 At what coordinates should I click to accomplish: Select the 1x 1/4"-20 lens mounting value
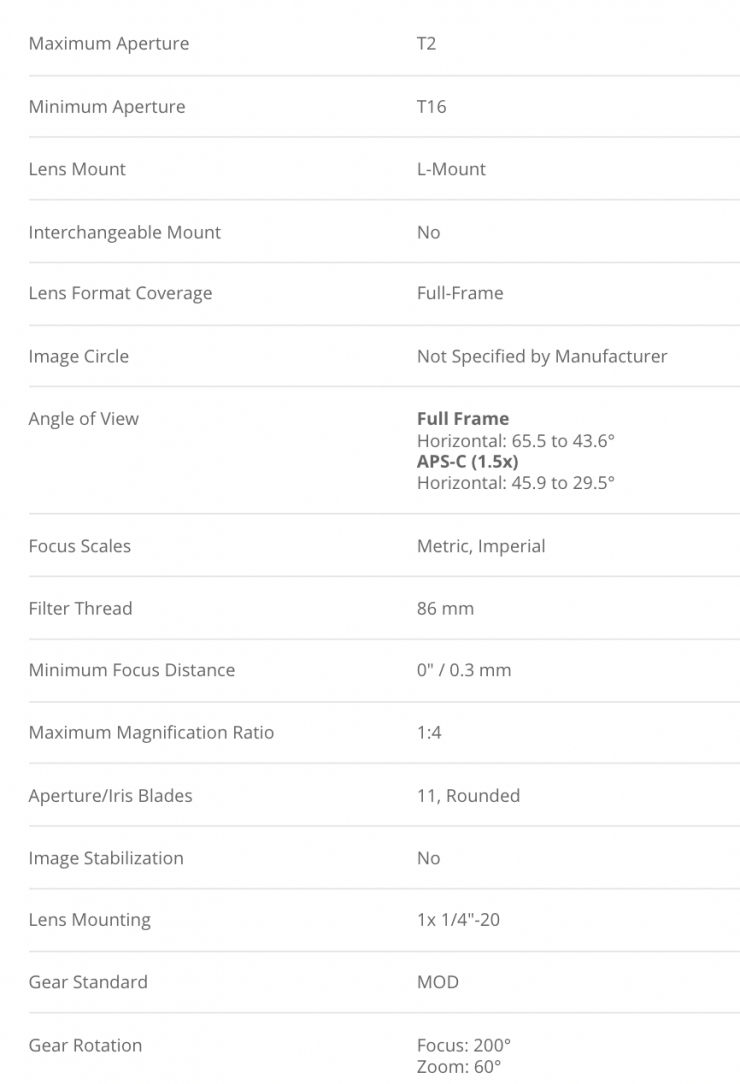coord(458,919)
